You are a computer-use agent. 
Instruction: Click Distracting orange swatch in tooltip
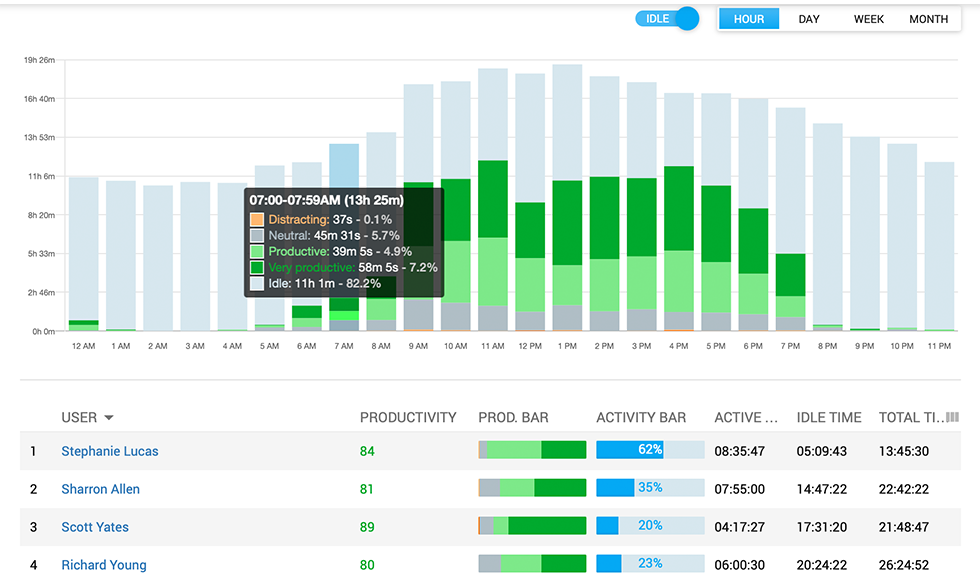(257, 219)
